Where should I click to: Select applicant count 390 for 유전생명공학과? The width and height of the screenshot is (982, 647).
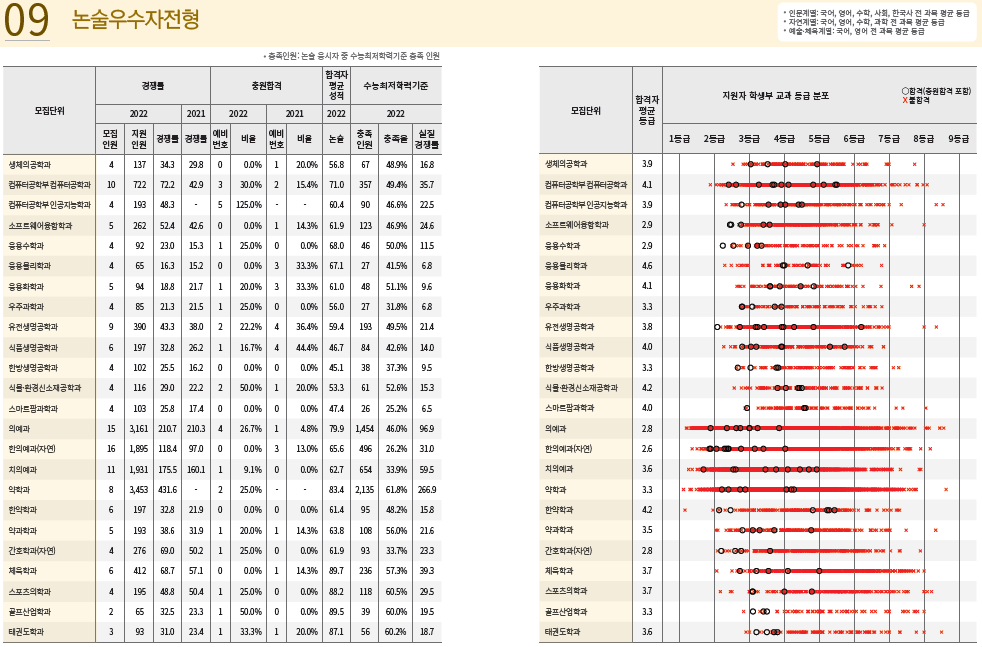click(x=139, y=327)
